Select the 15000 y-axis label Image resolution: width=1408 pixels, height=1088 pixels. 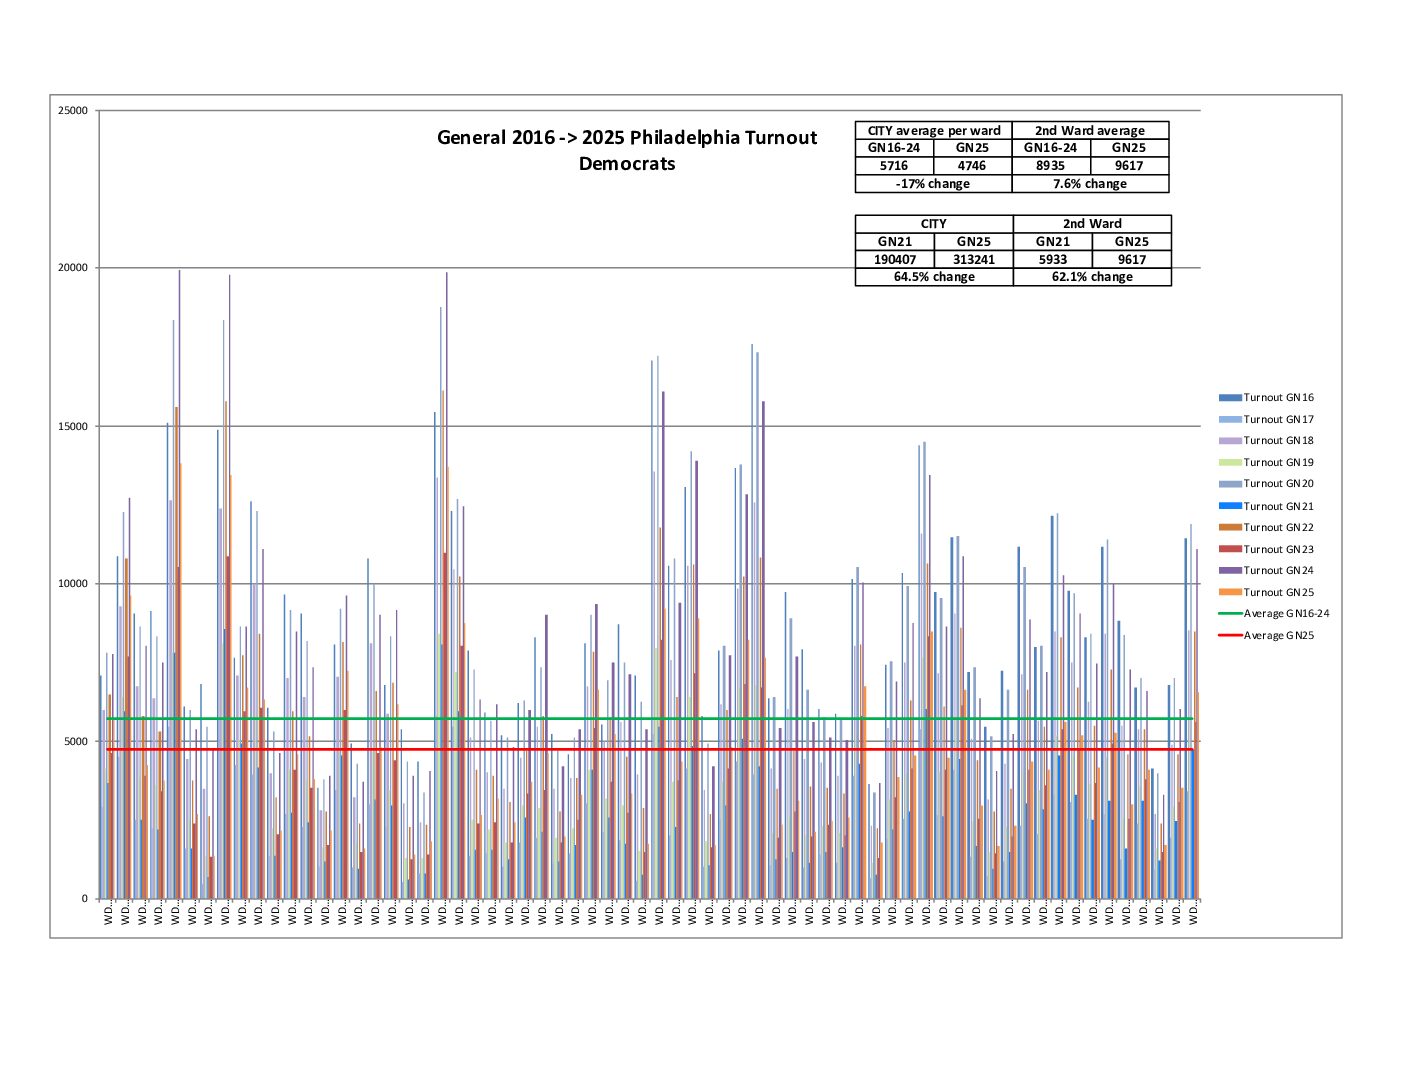pos(73,426)
